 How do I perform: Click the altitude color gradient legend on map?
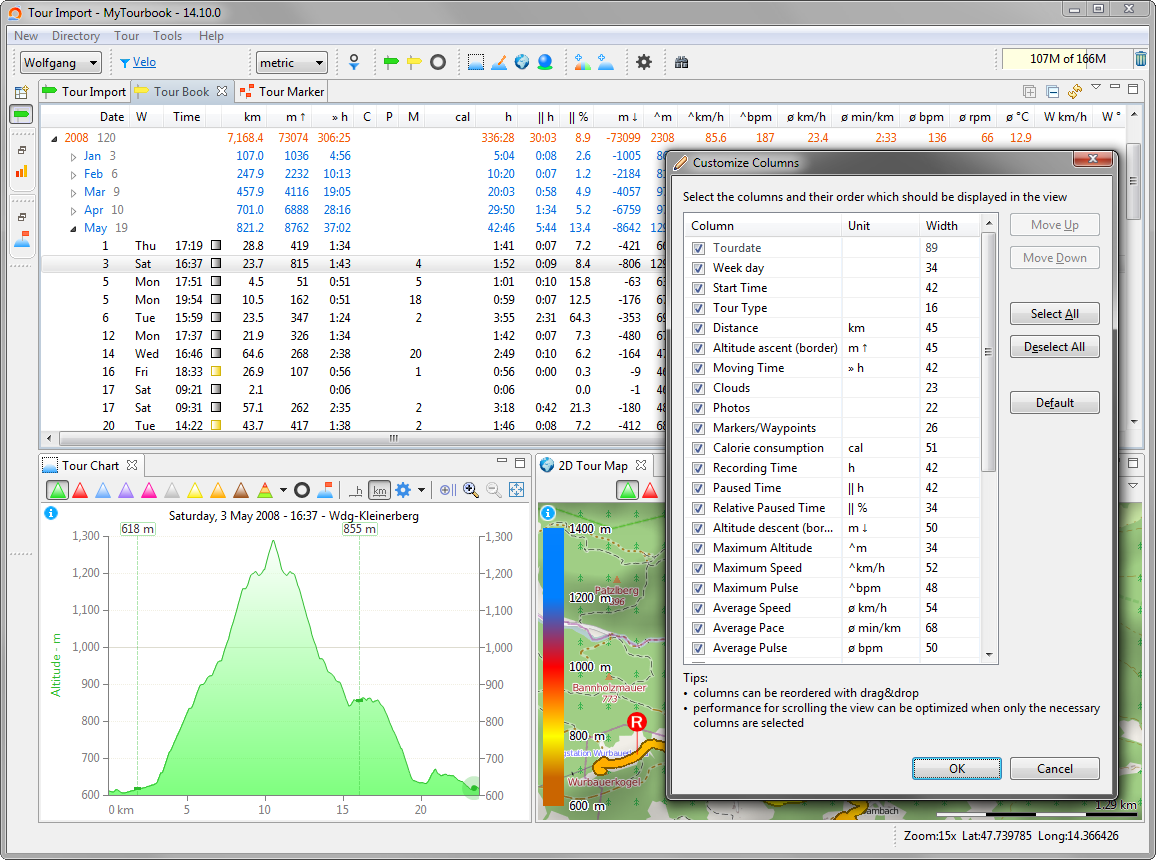pos(553,667)
